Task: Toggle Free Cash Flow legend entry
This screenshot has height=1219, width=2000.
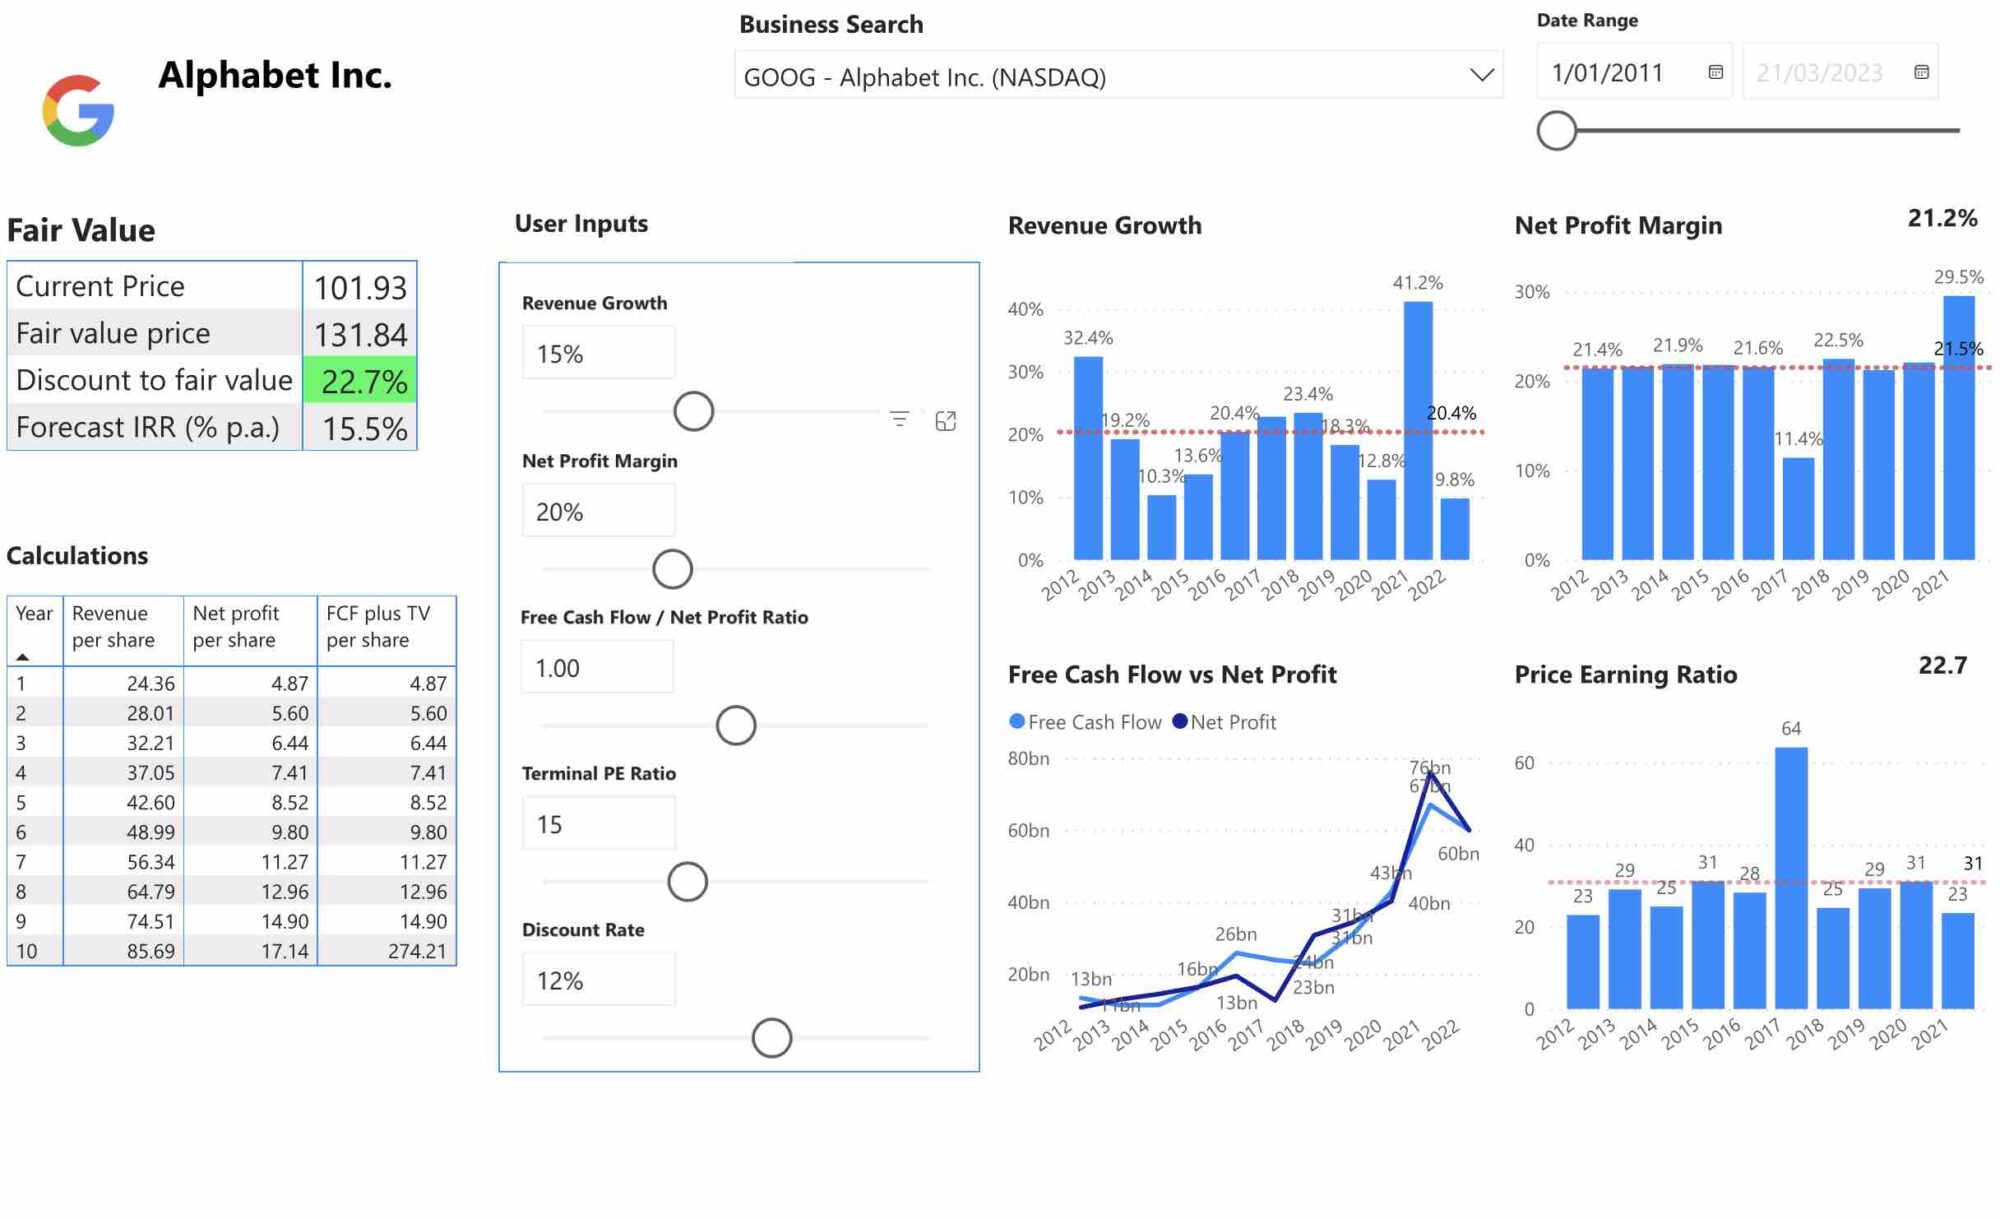Action: pyautogui.click(x=1086, y=722)
